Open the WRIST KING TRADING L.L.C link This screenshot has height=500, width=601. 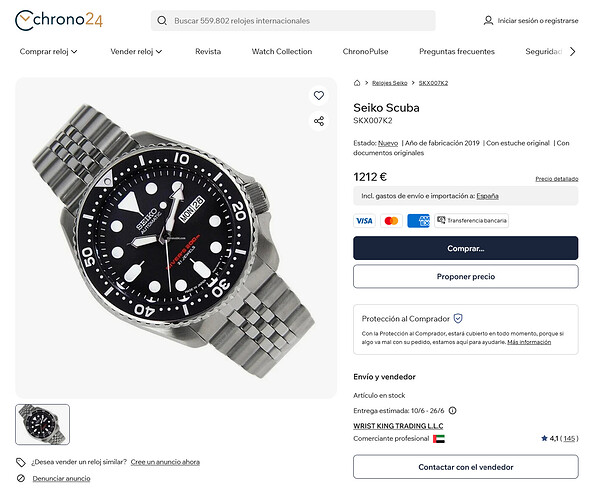pos(398,426)
